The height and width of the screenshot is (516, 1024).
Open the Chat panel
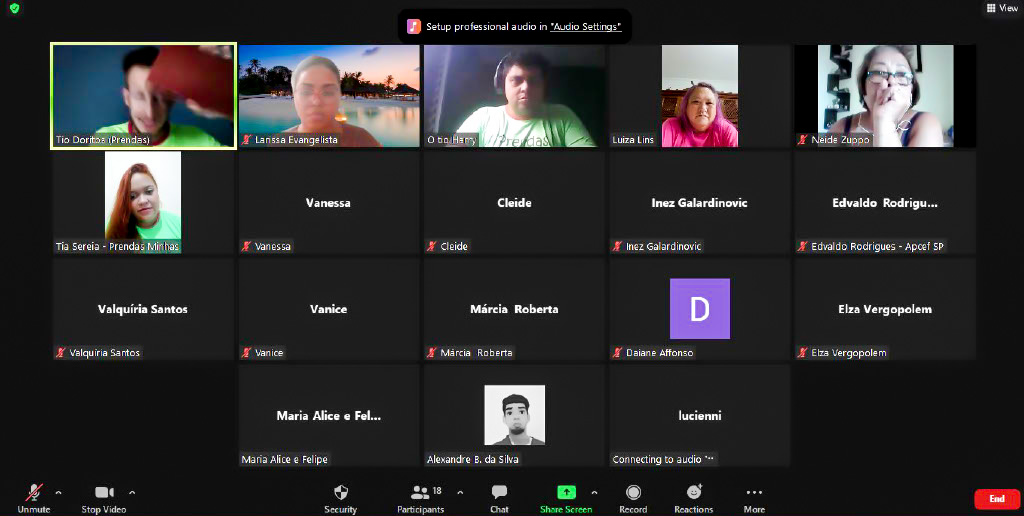pos(499,493)
